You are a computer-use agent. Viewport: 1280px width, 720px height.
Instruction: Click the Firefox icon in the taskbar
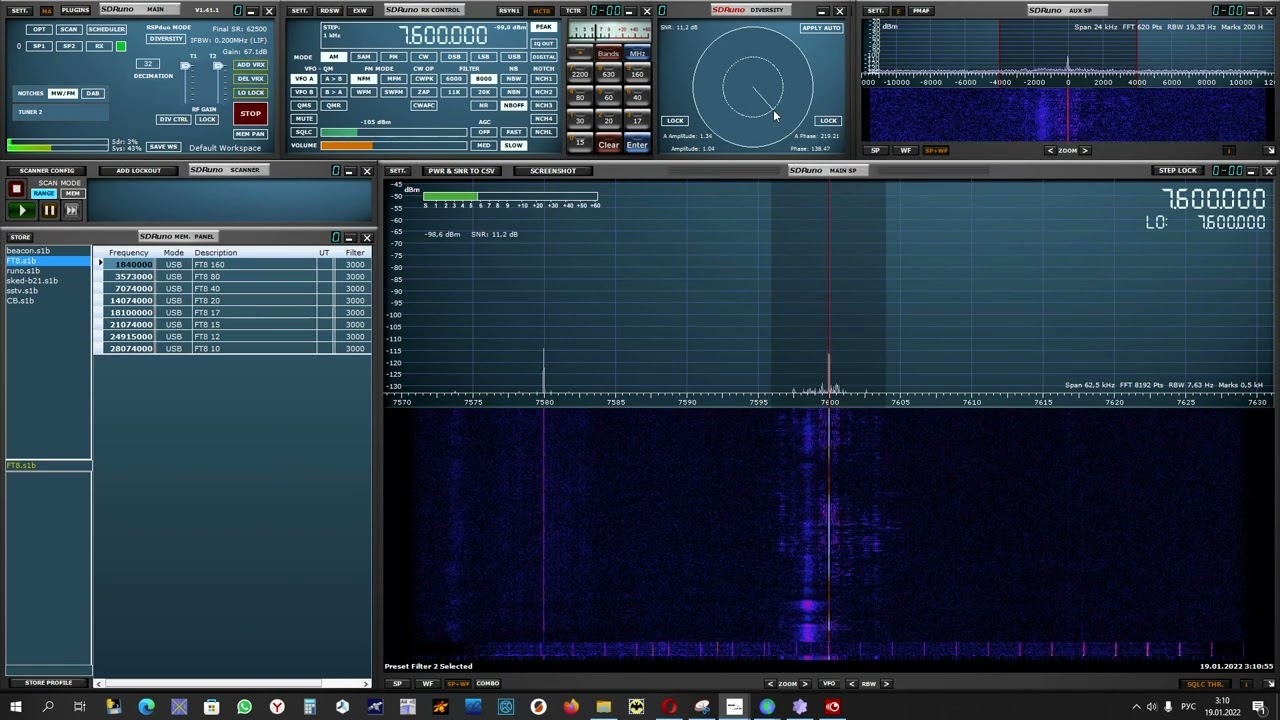[x=571, y=707]
